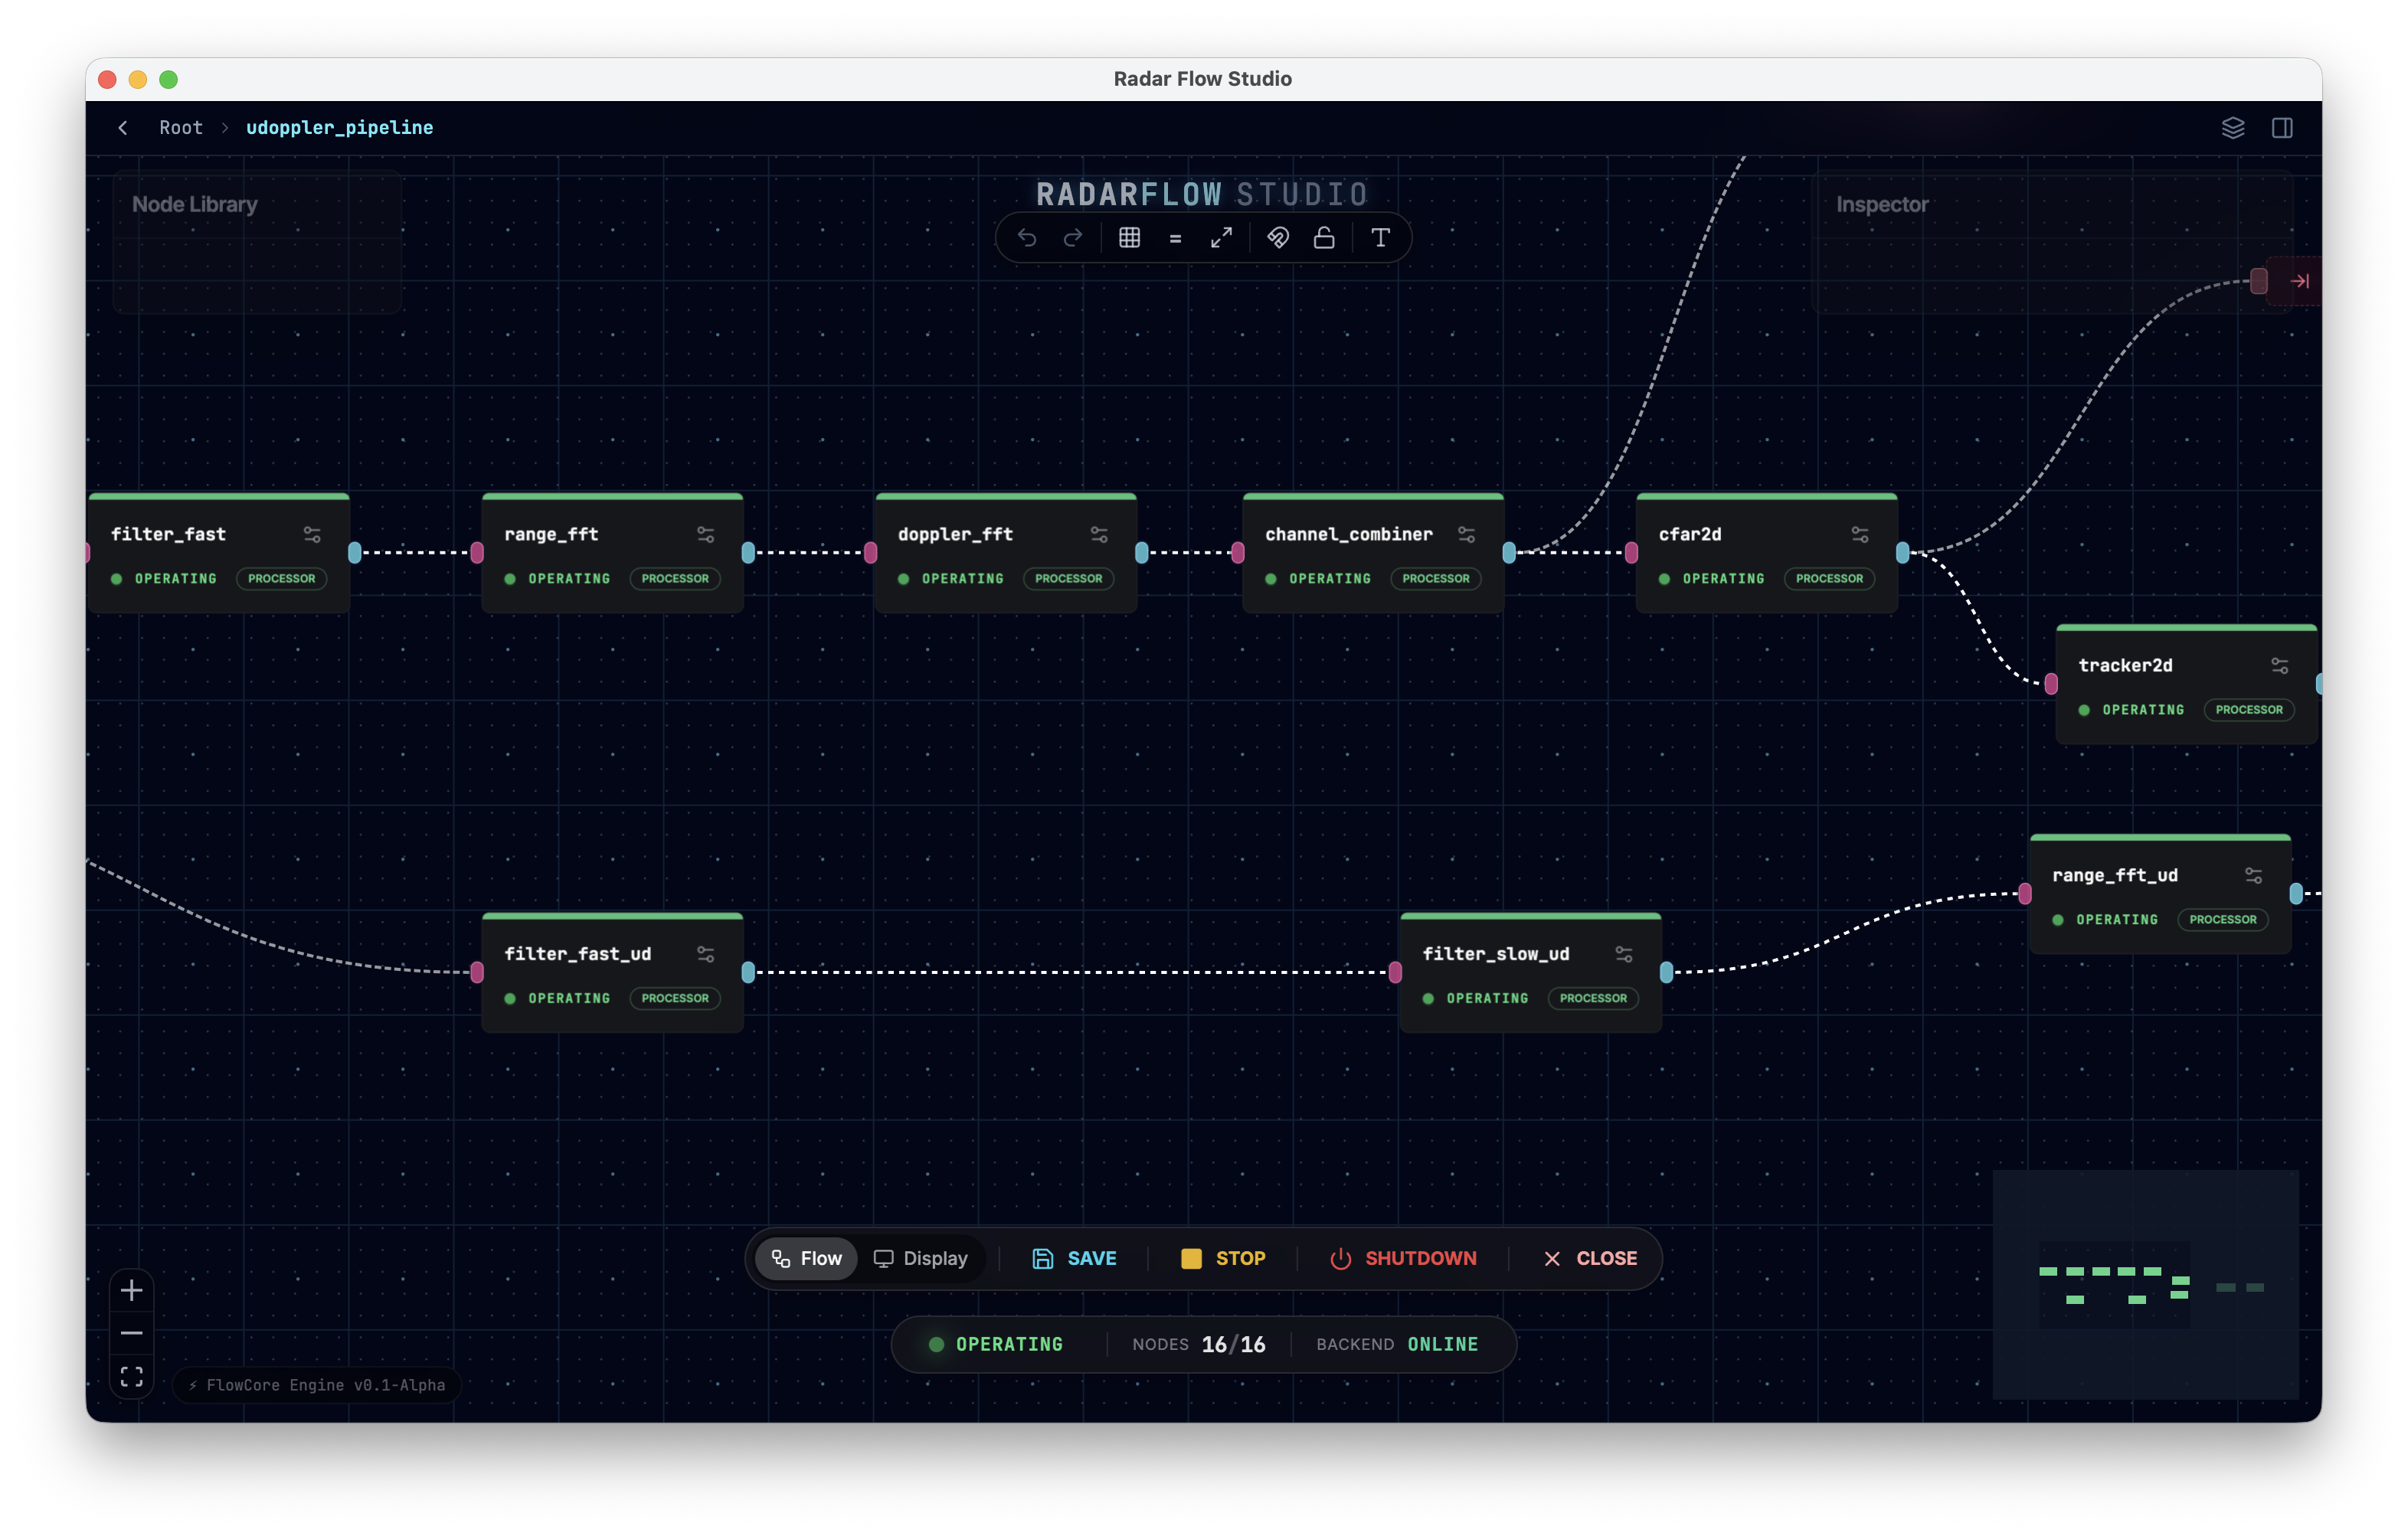Toggle the canvas lock padlock icon
Viewport: 2408px width, 1536px height.
point(1324,237)
